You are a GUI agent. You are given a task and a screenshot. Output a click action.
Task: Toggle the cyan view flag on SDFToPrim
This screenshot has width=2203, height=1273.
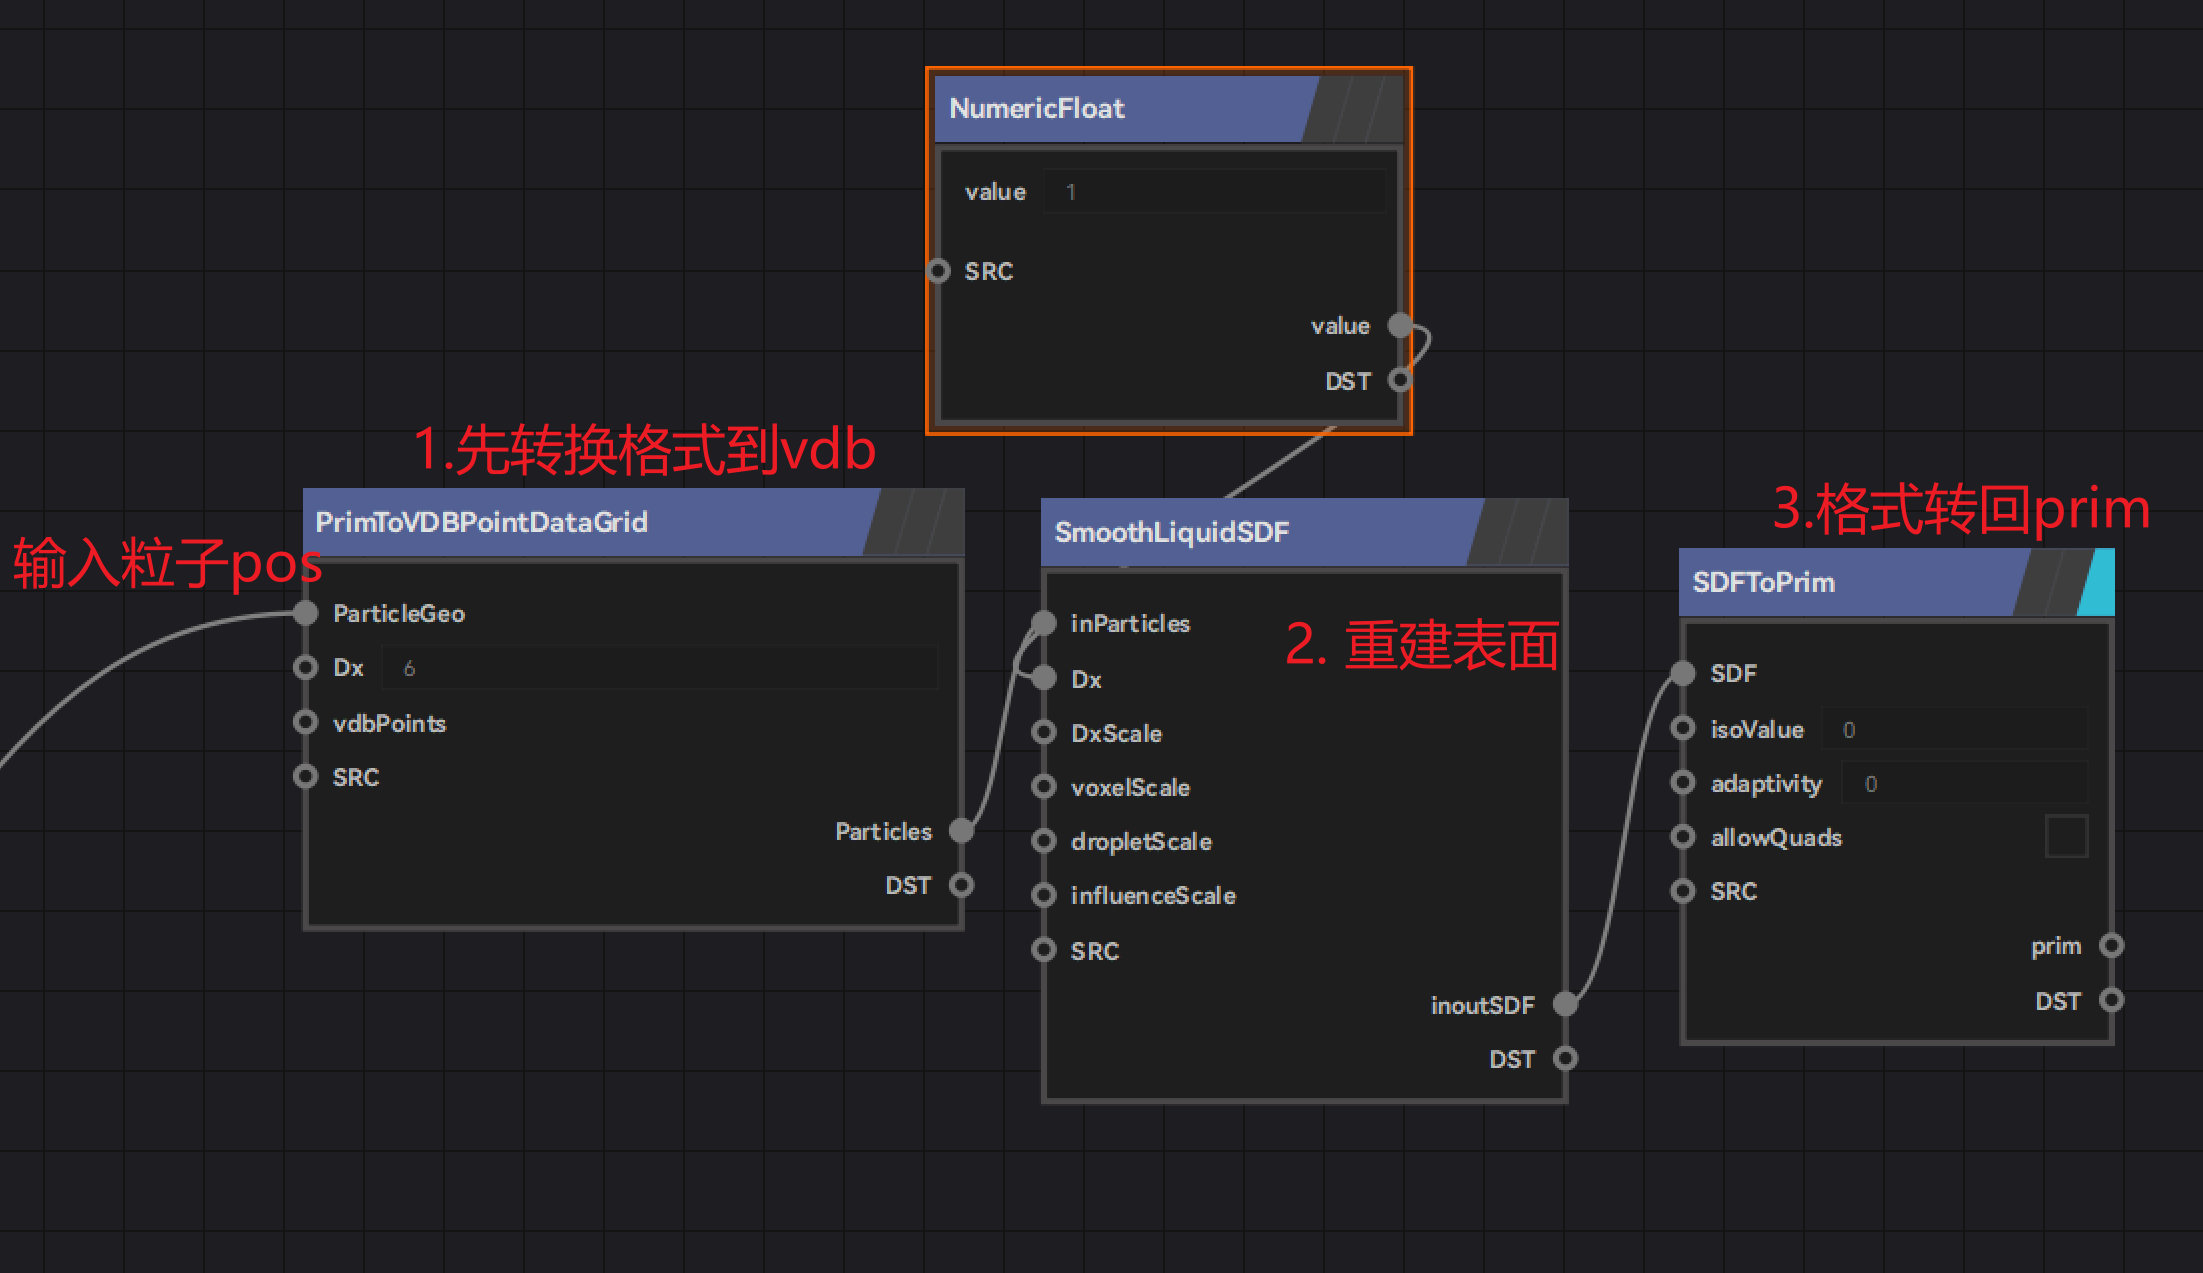point(2096,582)
